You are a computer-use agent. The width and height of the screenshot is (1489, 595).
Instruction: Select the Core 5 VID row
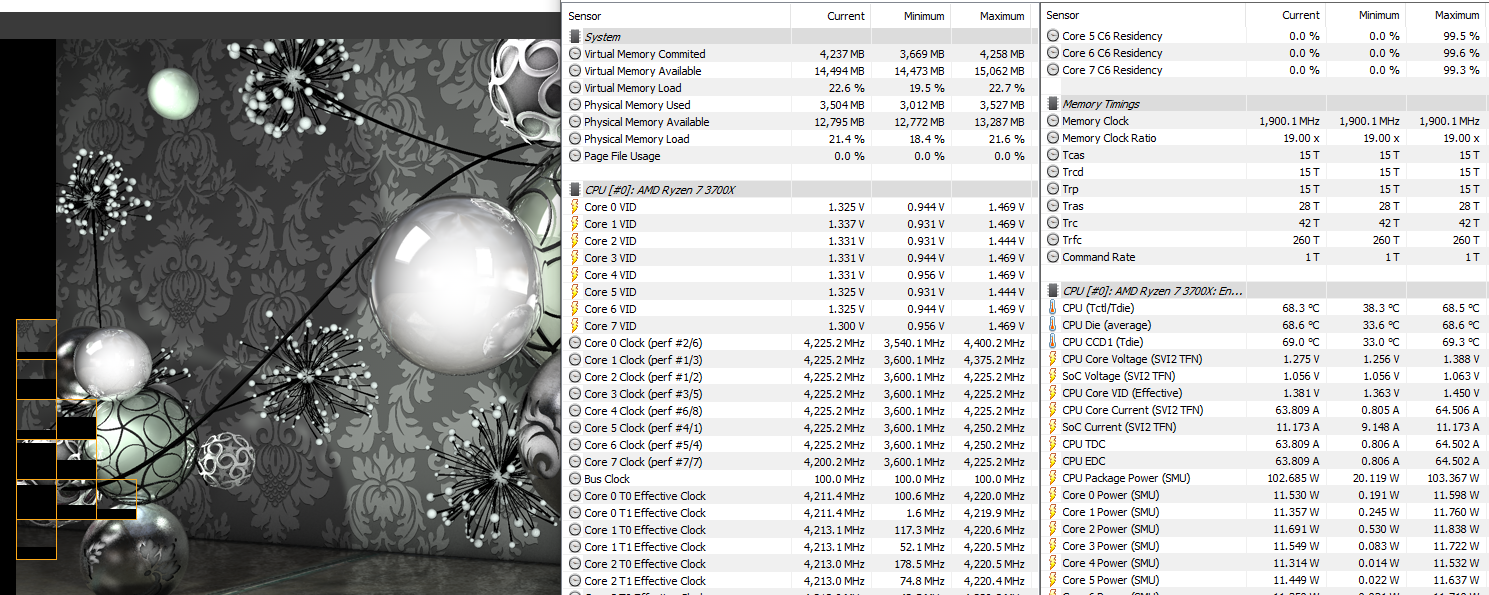tap(798, 292)
